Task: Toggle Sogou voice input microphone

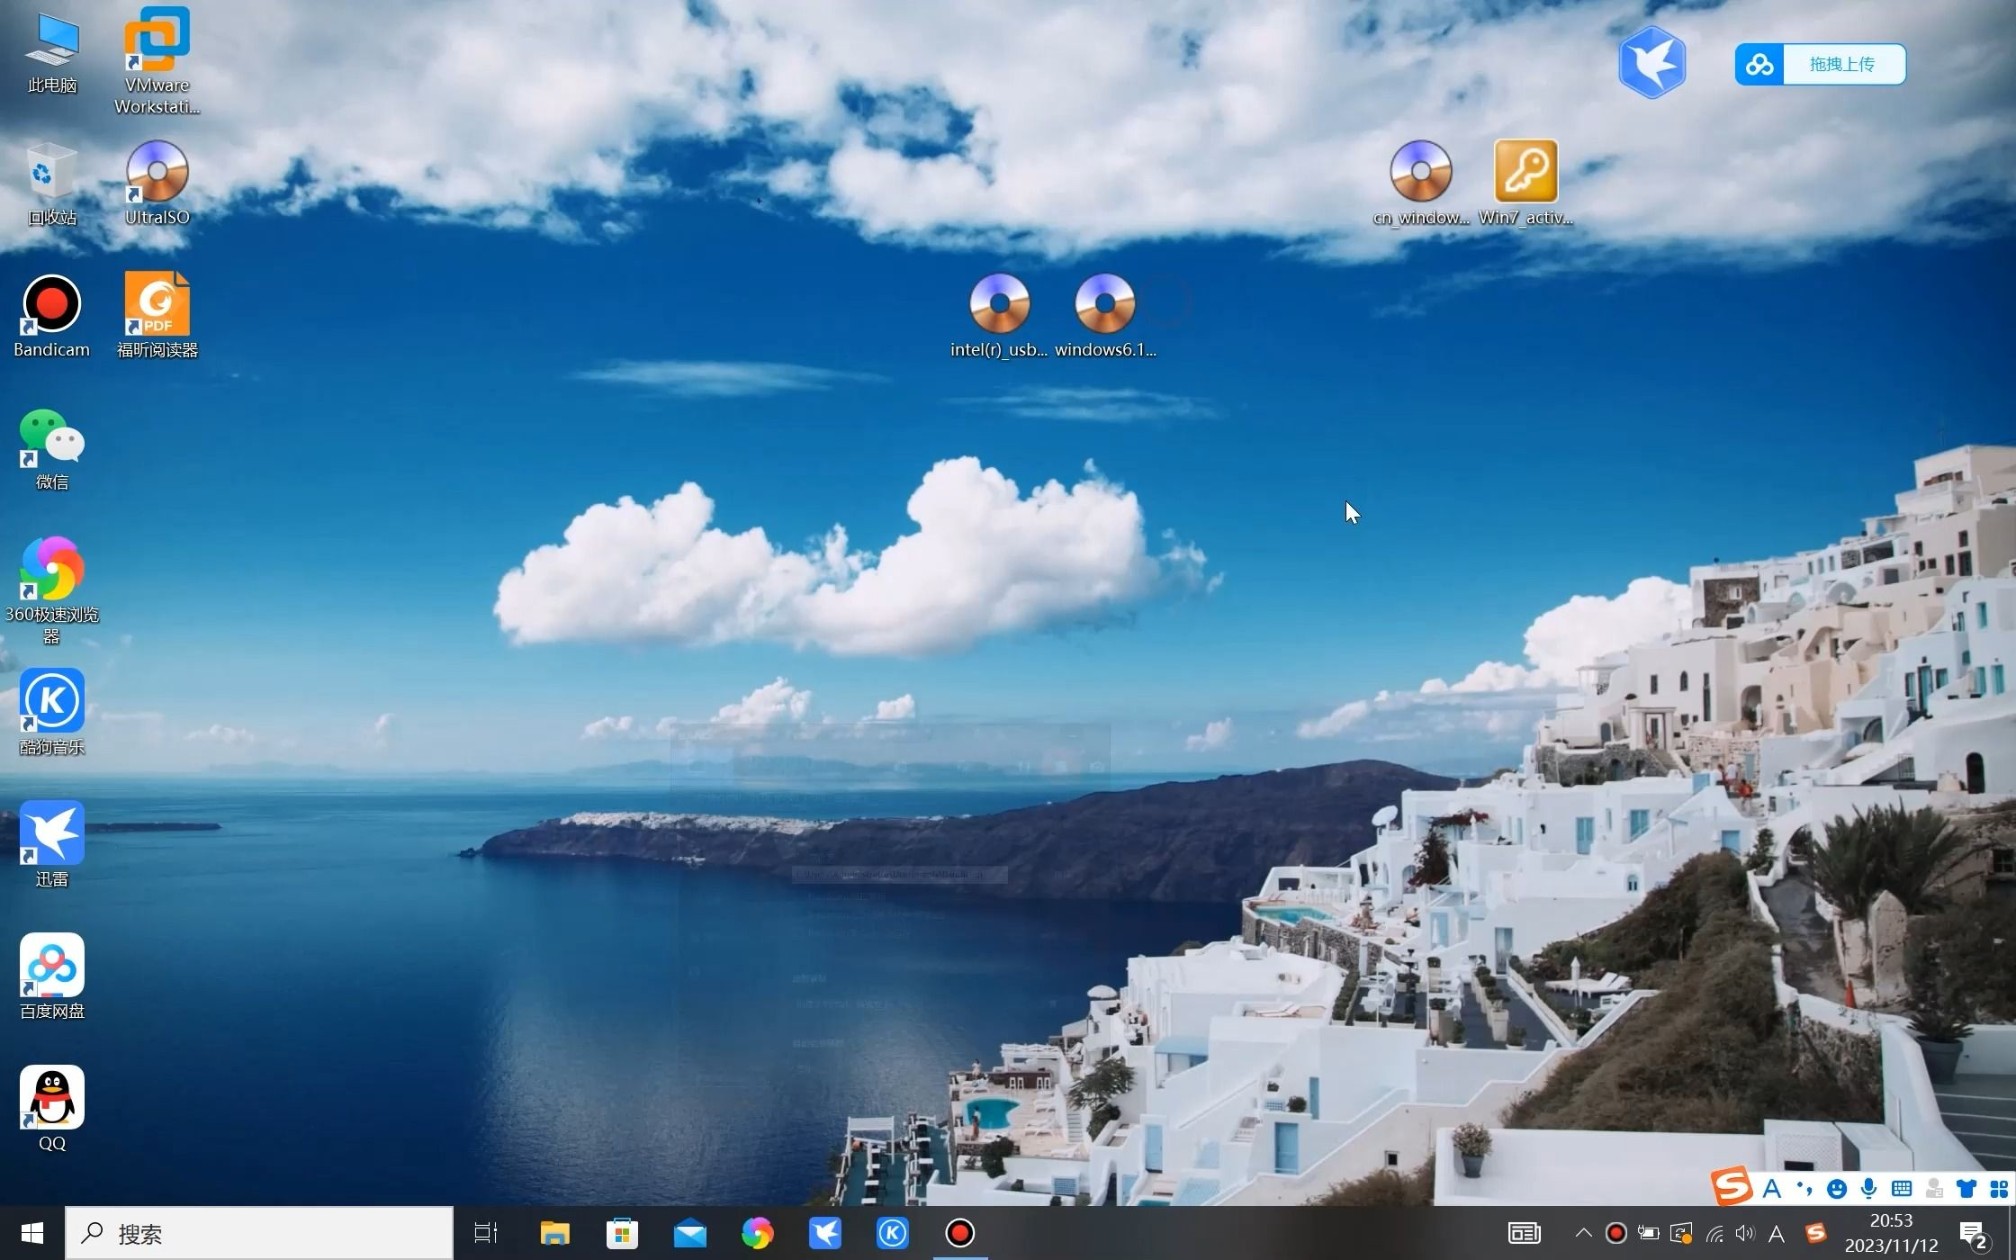Action: pos(1868,1188)
